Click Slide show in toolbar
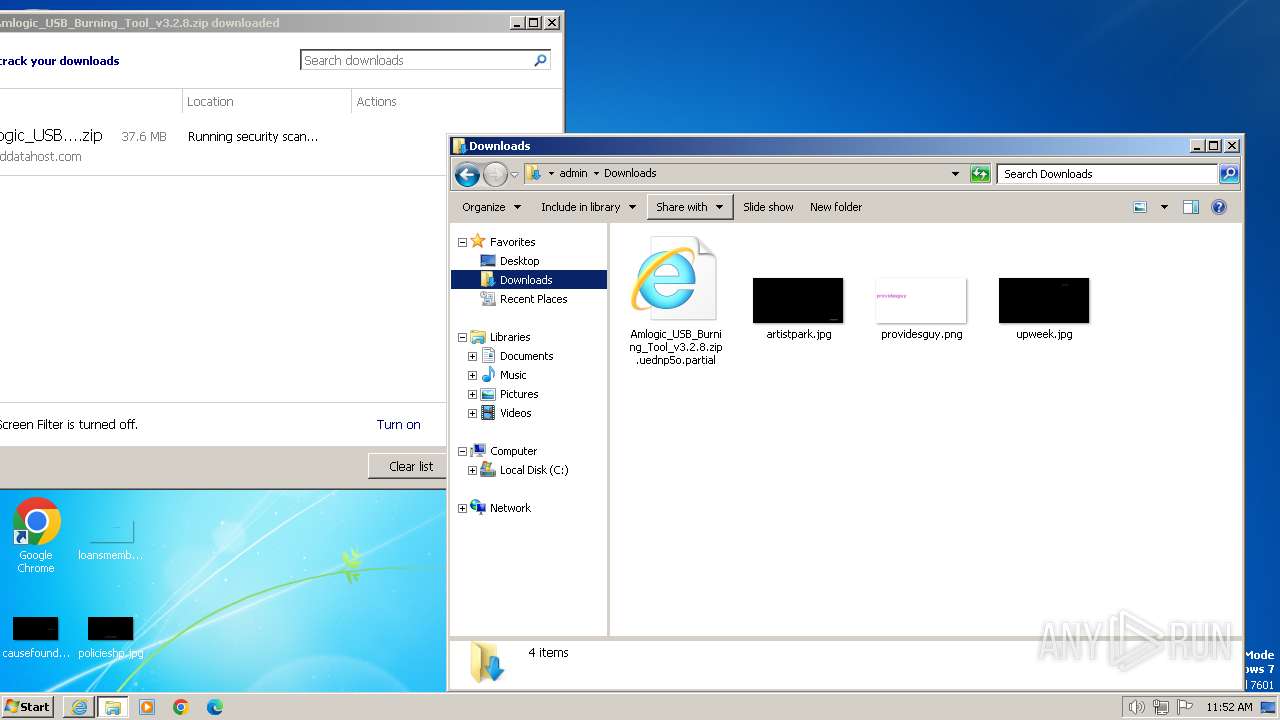The width and height of the screenshot is (1280, 720). (x=768, y=207)
